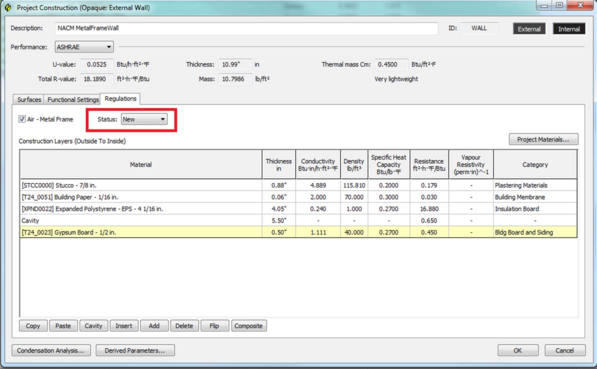Select the Cavity layer row
597x369 pixels.
[x=298, y=220]
